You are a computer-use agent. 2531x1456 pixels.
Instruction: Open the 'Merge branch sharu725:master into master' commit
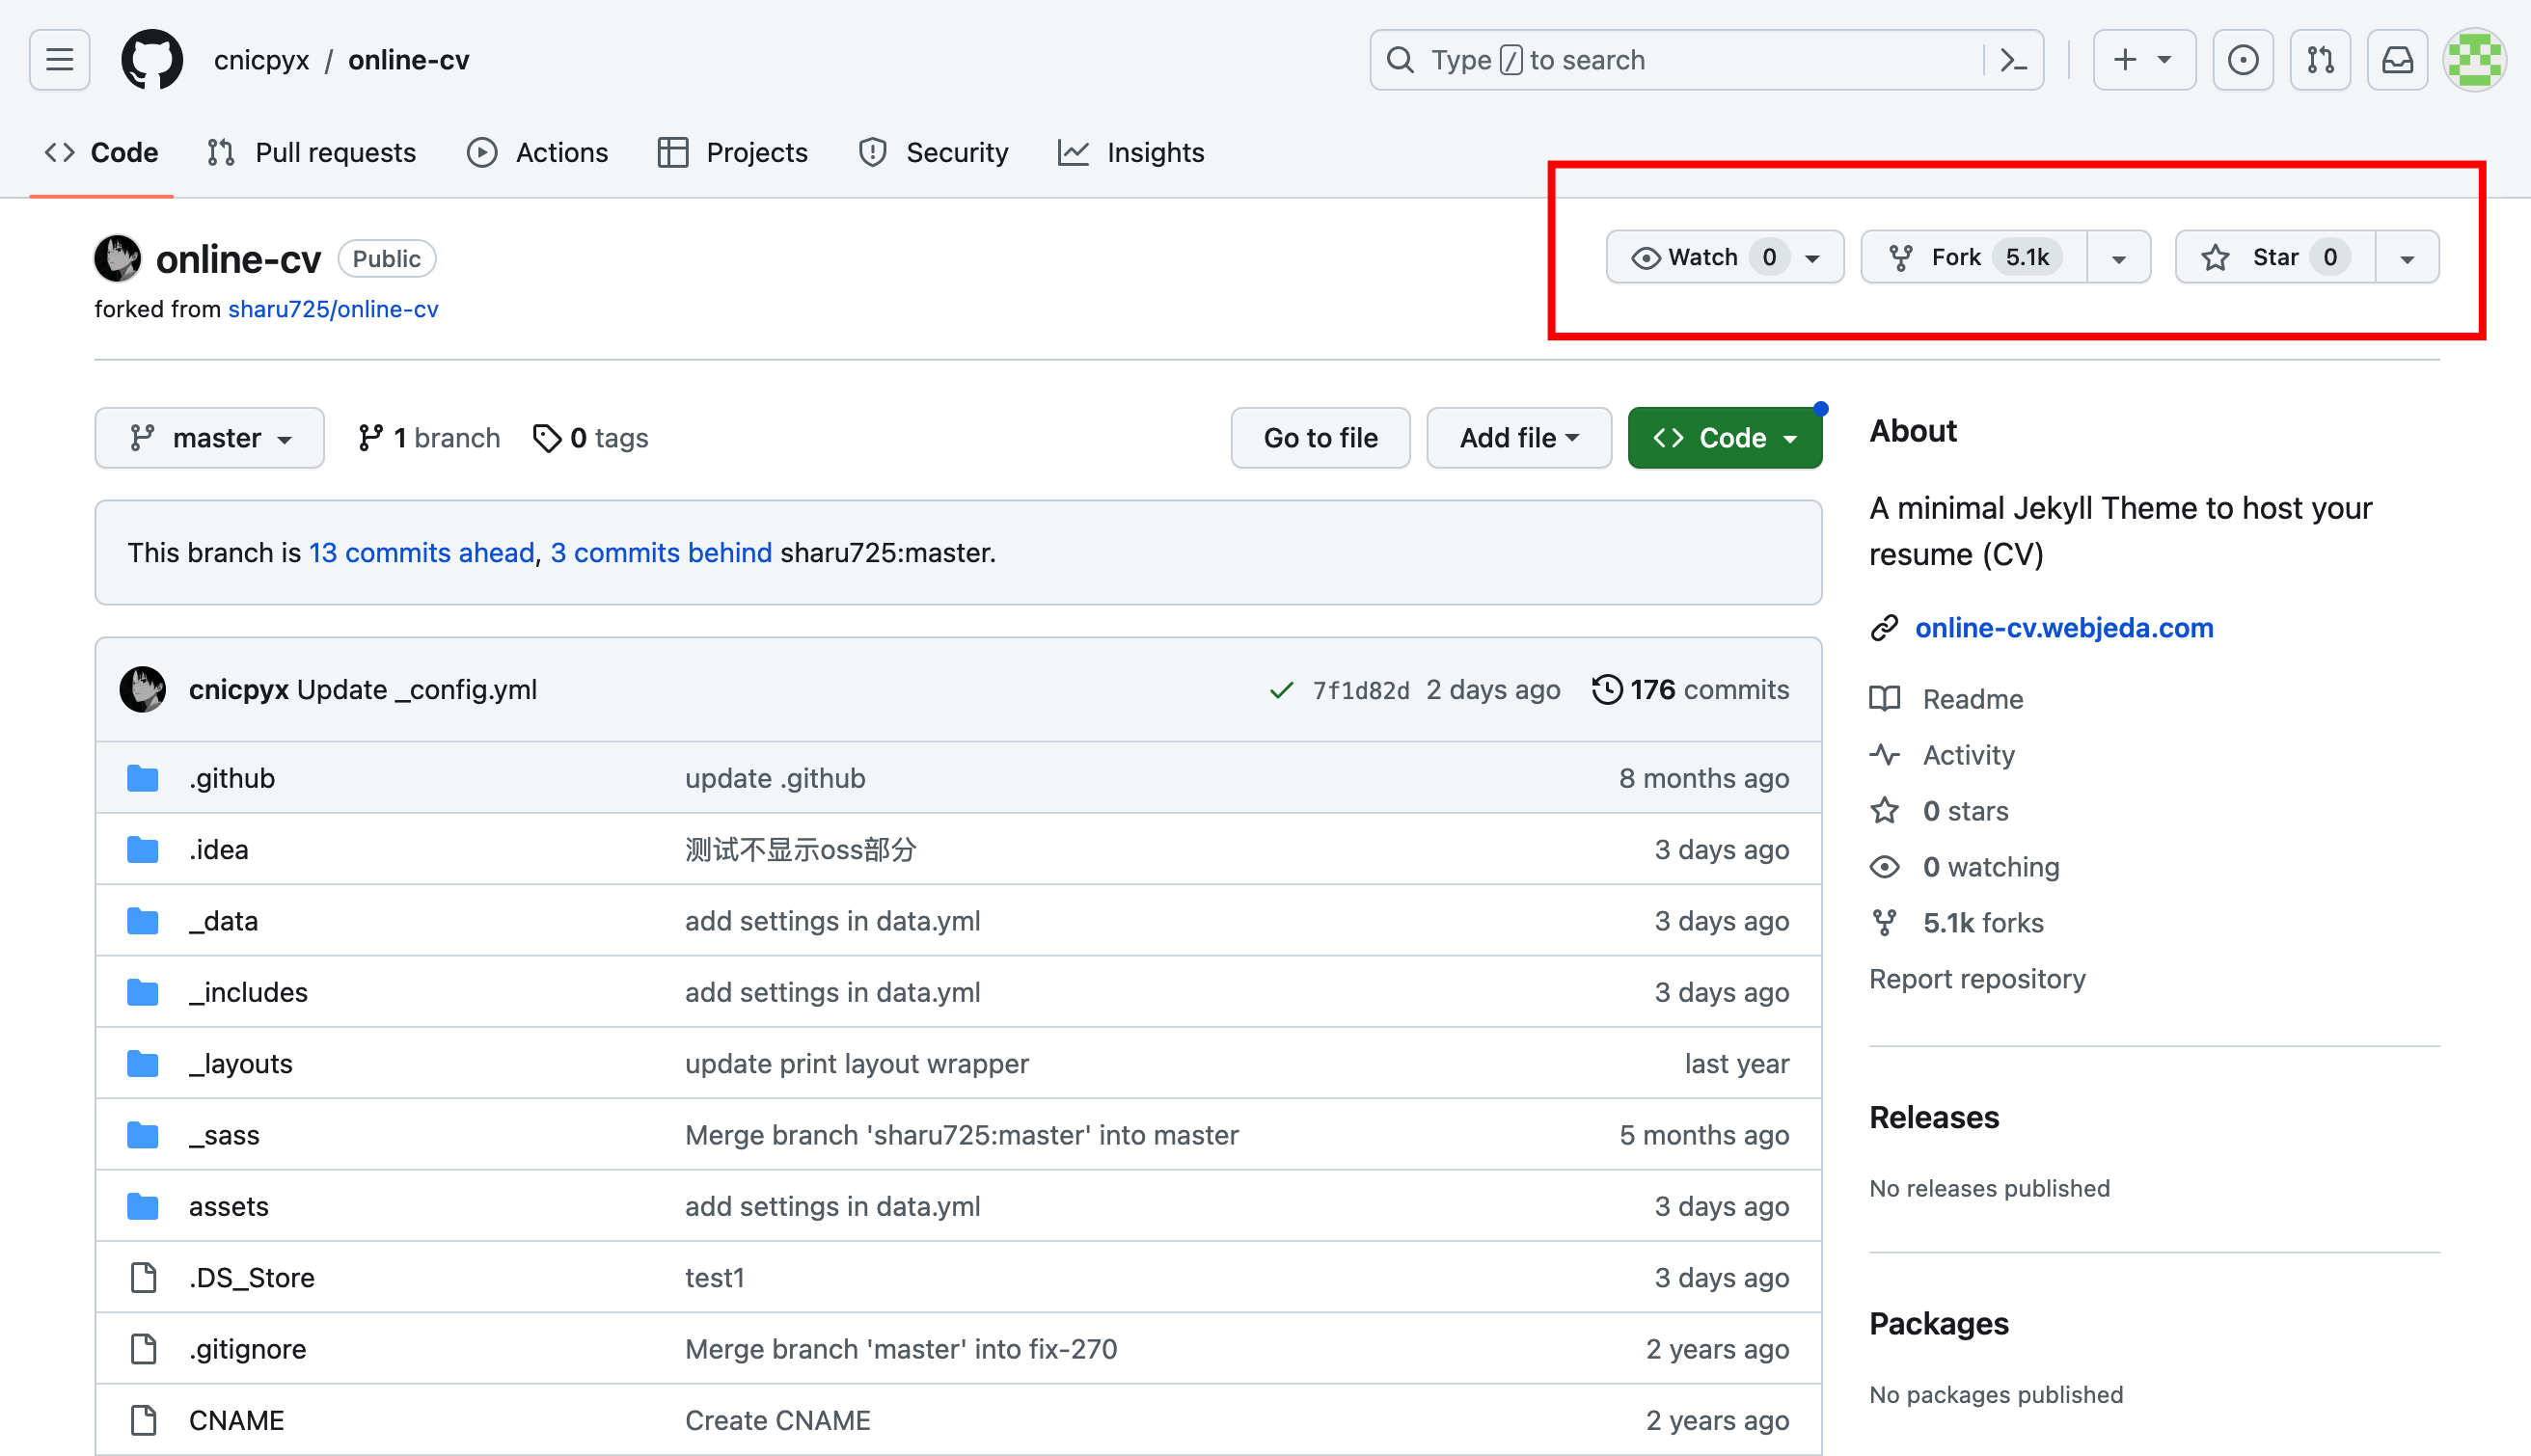(962, 1135)
